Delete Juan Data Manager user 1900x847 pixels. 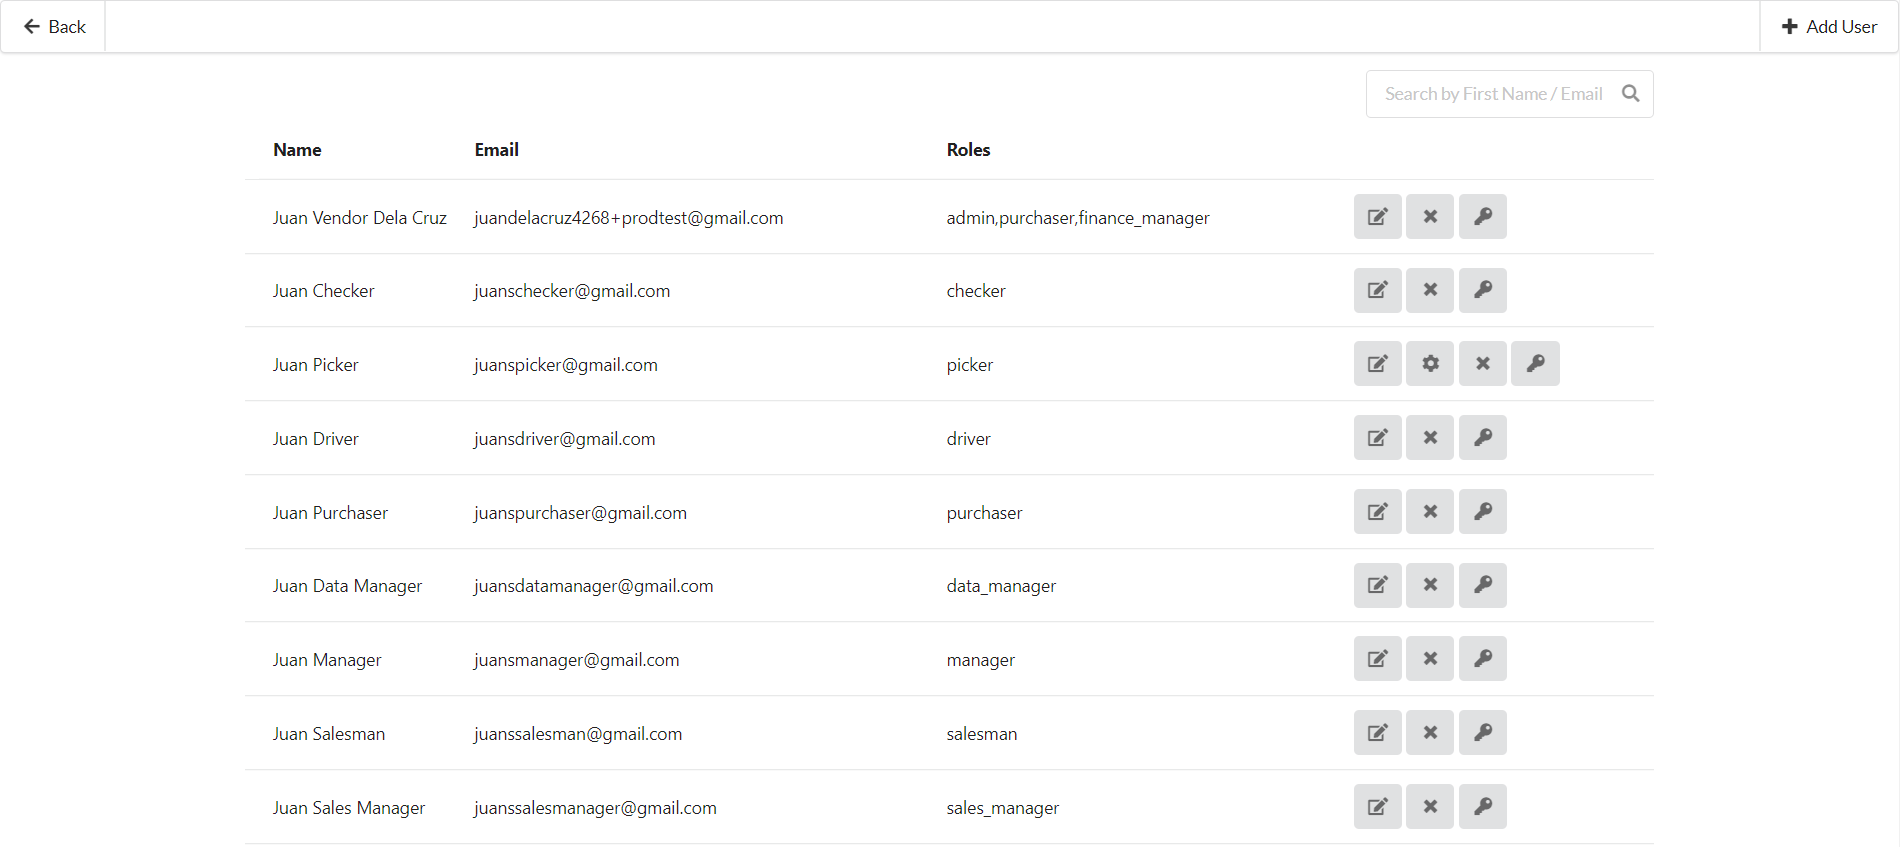click(1430, 585)
